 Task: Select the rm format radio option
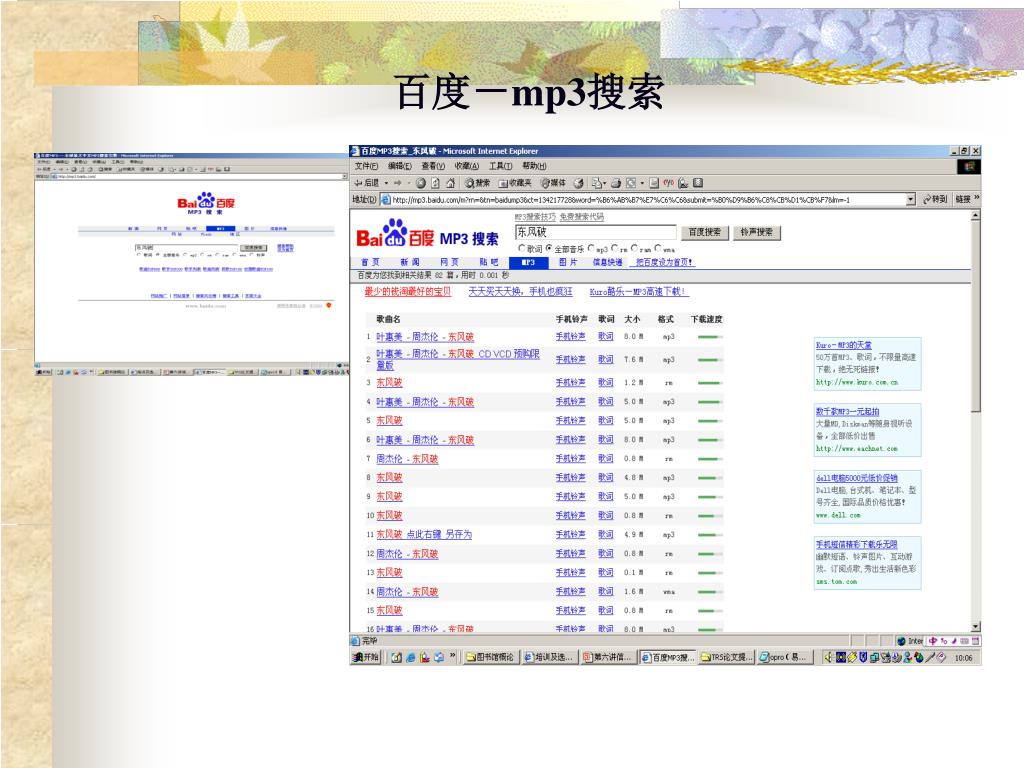point(615,249)
